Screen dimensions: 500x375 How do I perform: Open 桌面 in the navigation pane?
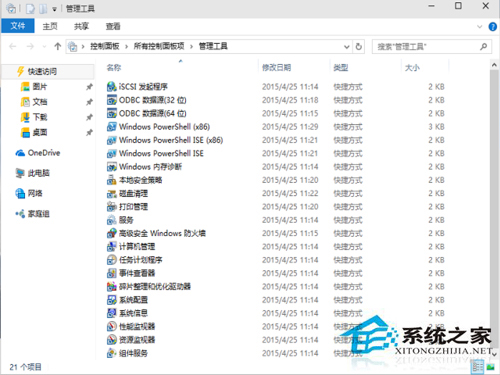pos(39,132)
